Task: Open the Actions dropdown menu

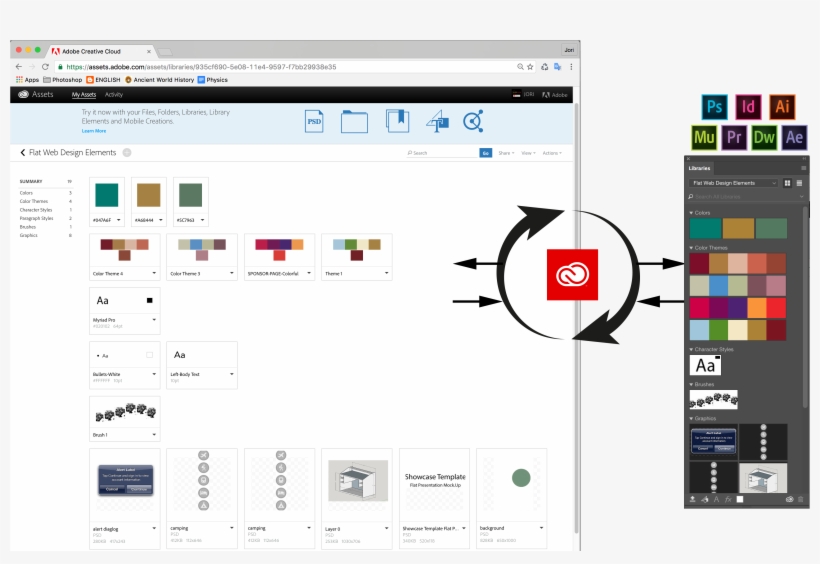Action: 551,153
